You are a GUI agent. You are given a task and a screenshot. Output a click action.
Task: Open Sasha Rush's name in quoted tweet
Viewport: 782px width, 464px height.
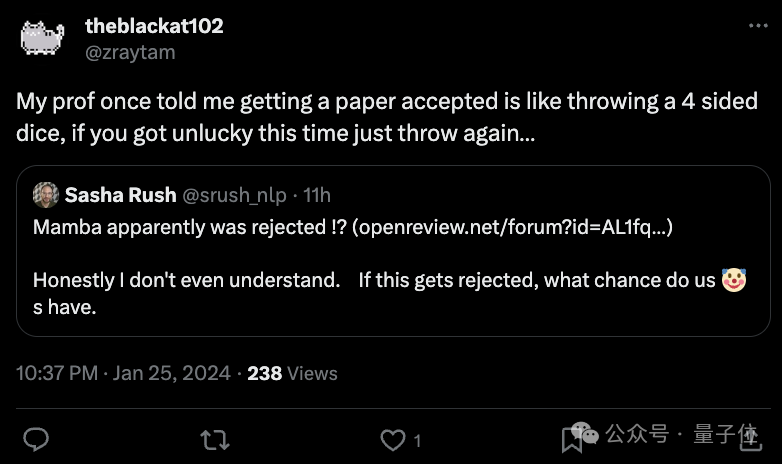click(x=120, y=194)
